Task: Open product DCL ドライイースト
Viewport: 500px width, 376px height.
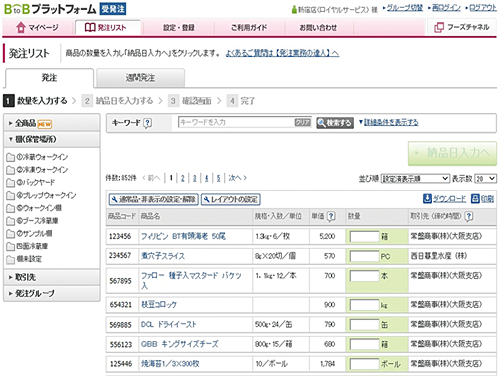Action: coord(169,324)
